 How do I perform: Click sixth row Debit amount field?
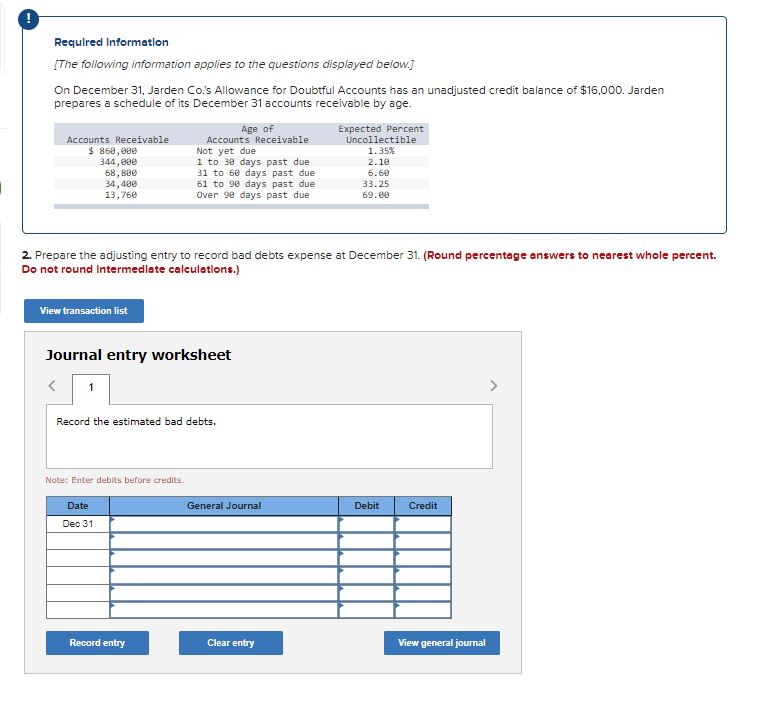(x=366, y=610)
